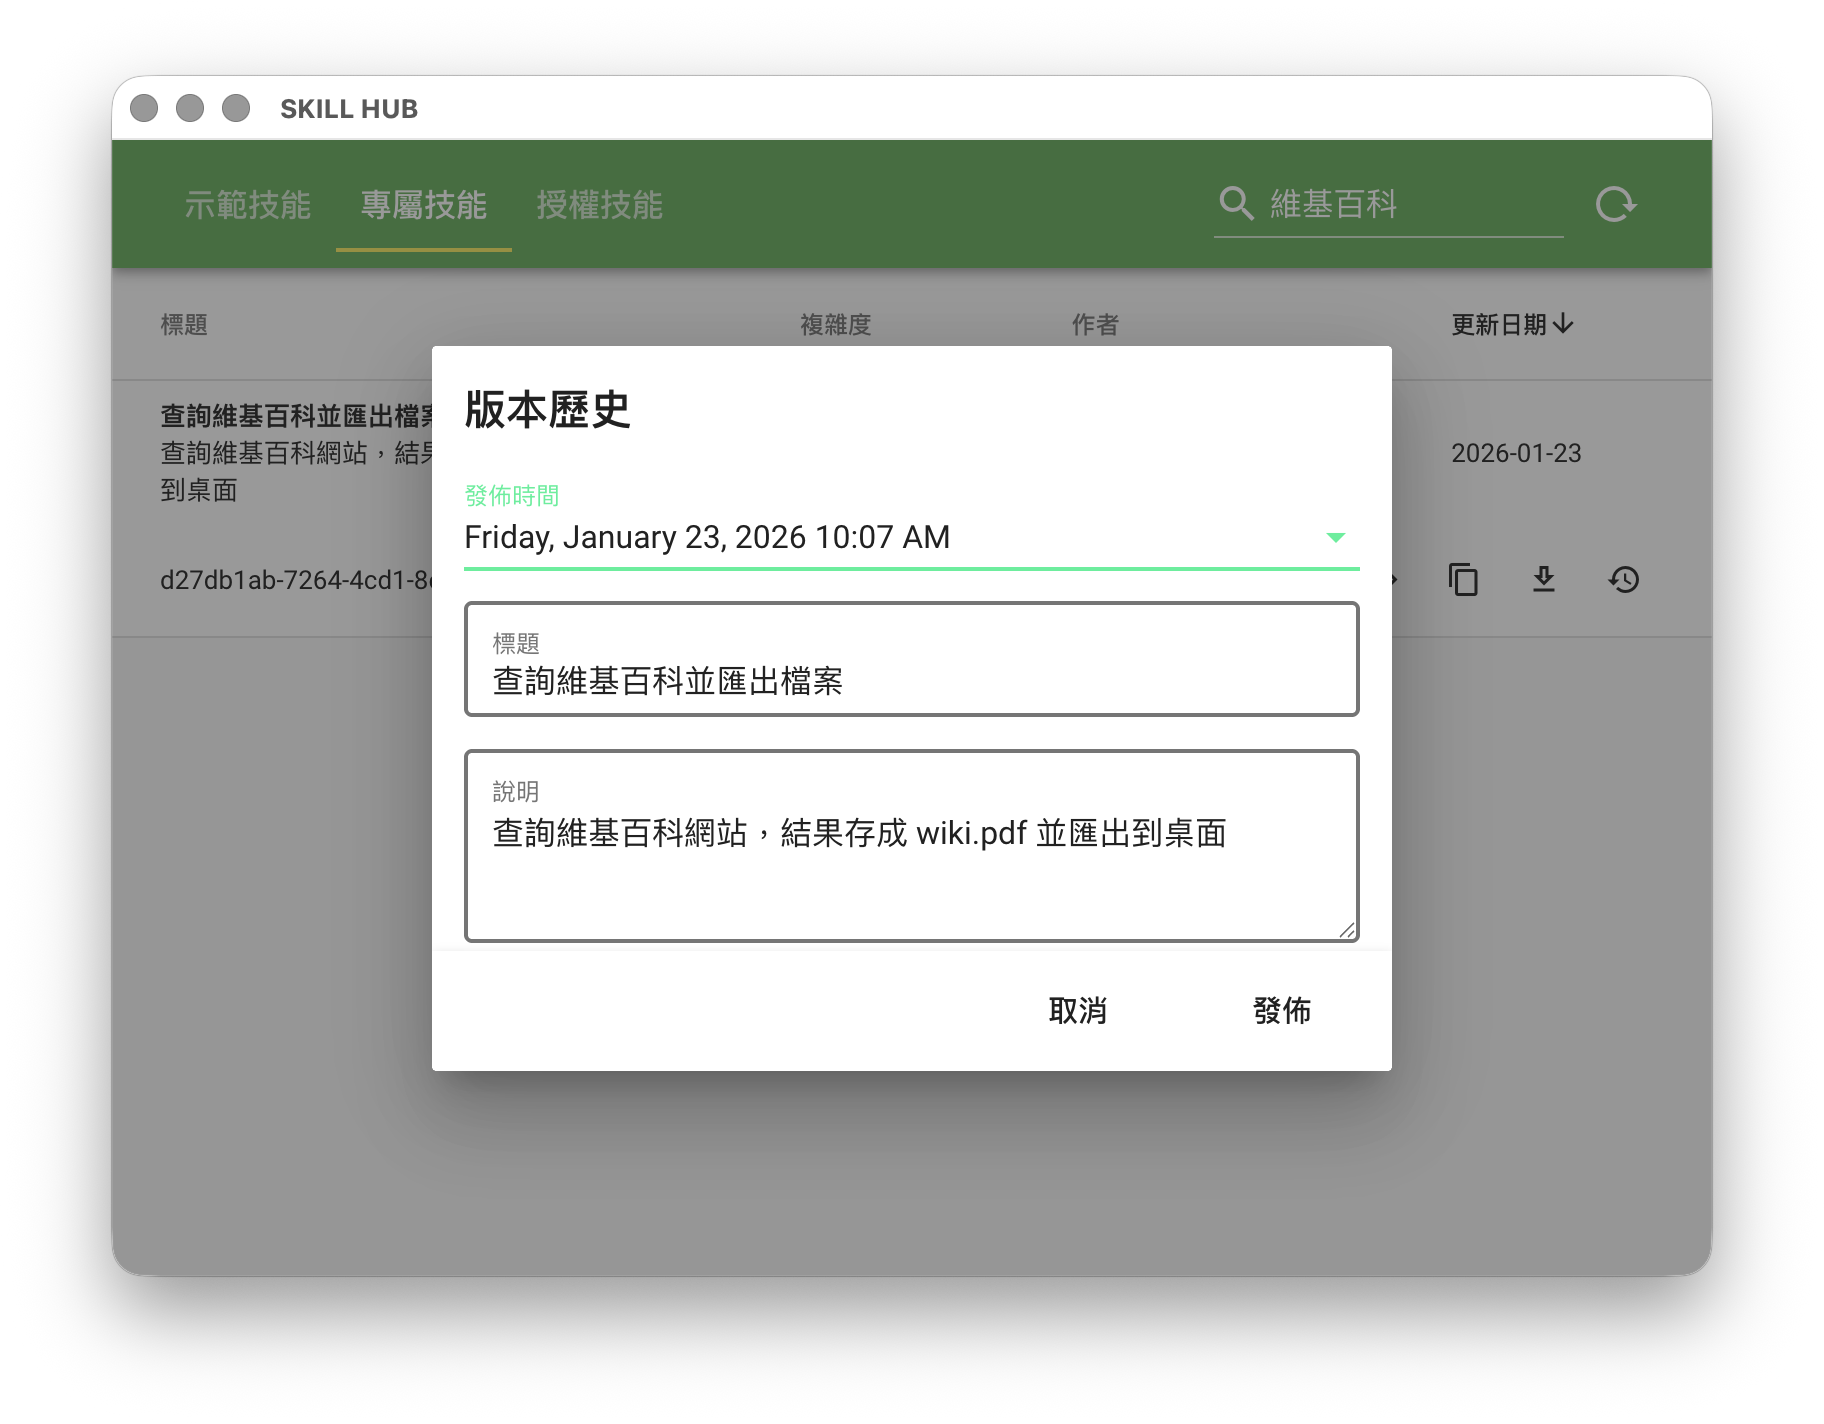Click the refresh icon in the header
The width and height of the screenshot is (1824, 1424).
click(1615, 204)
